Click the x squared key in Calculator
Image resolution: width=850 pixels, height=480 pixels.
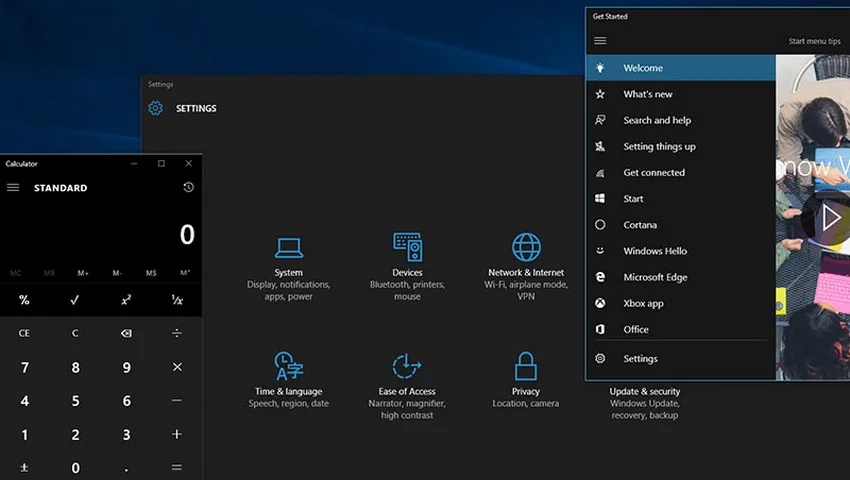tap(126, 300)
